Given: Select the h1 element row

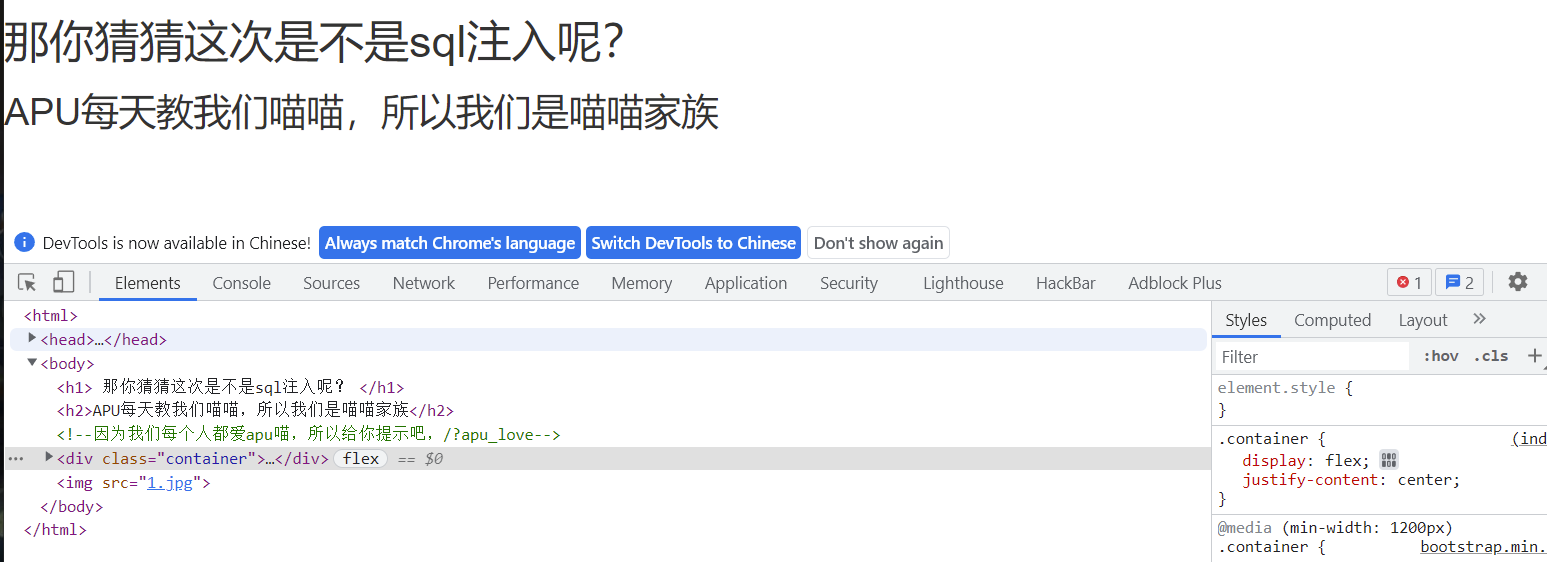Looking at the screenshot, I should click(x=231, y=387).
